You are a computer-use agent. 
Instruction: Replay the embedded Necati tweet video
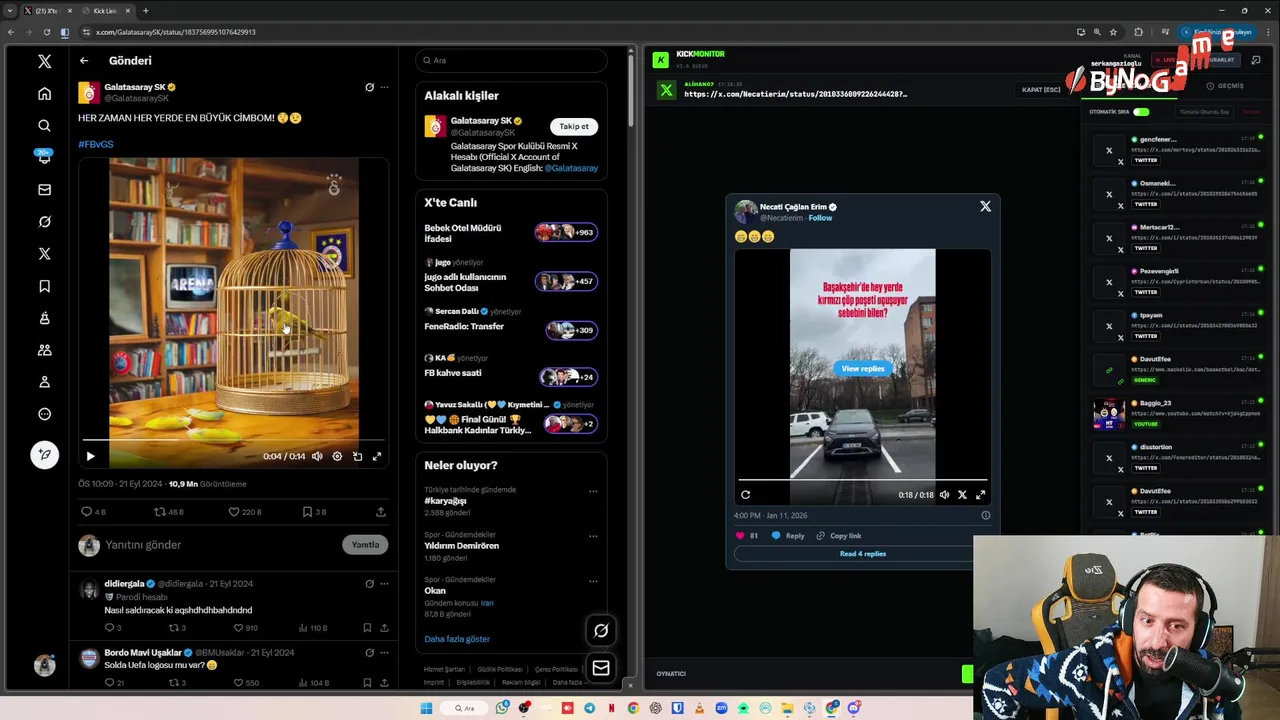coord(745,495)
